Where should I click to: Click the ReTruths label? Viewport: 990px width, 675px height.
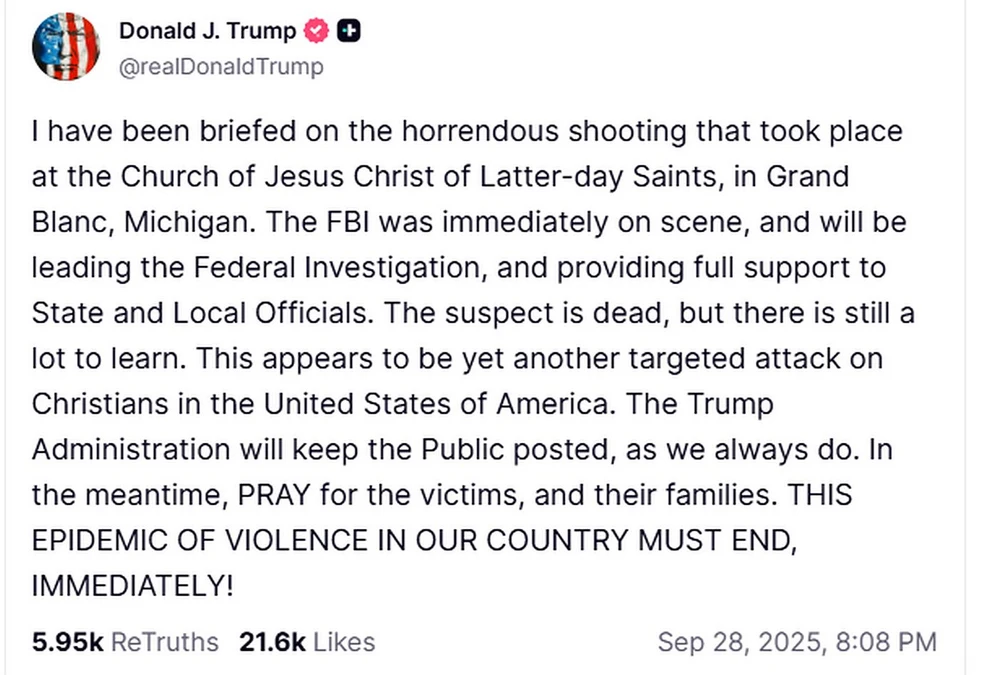tap(164, 641)
